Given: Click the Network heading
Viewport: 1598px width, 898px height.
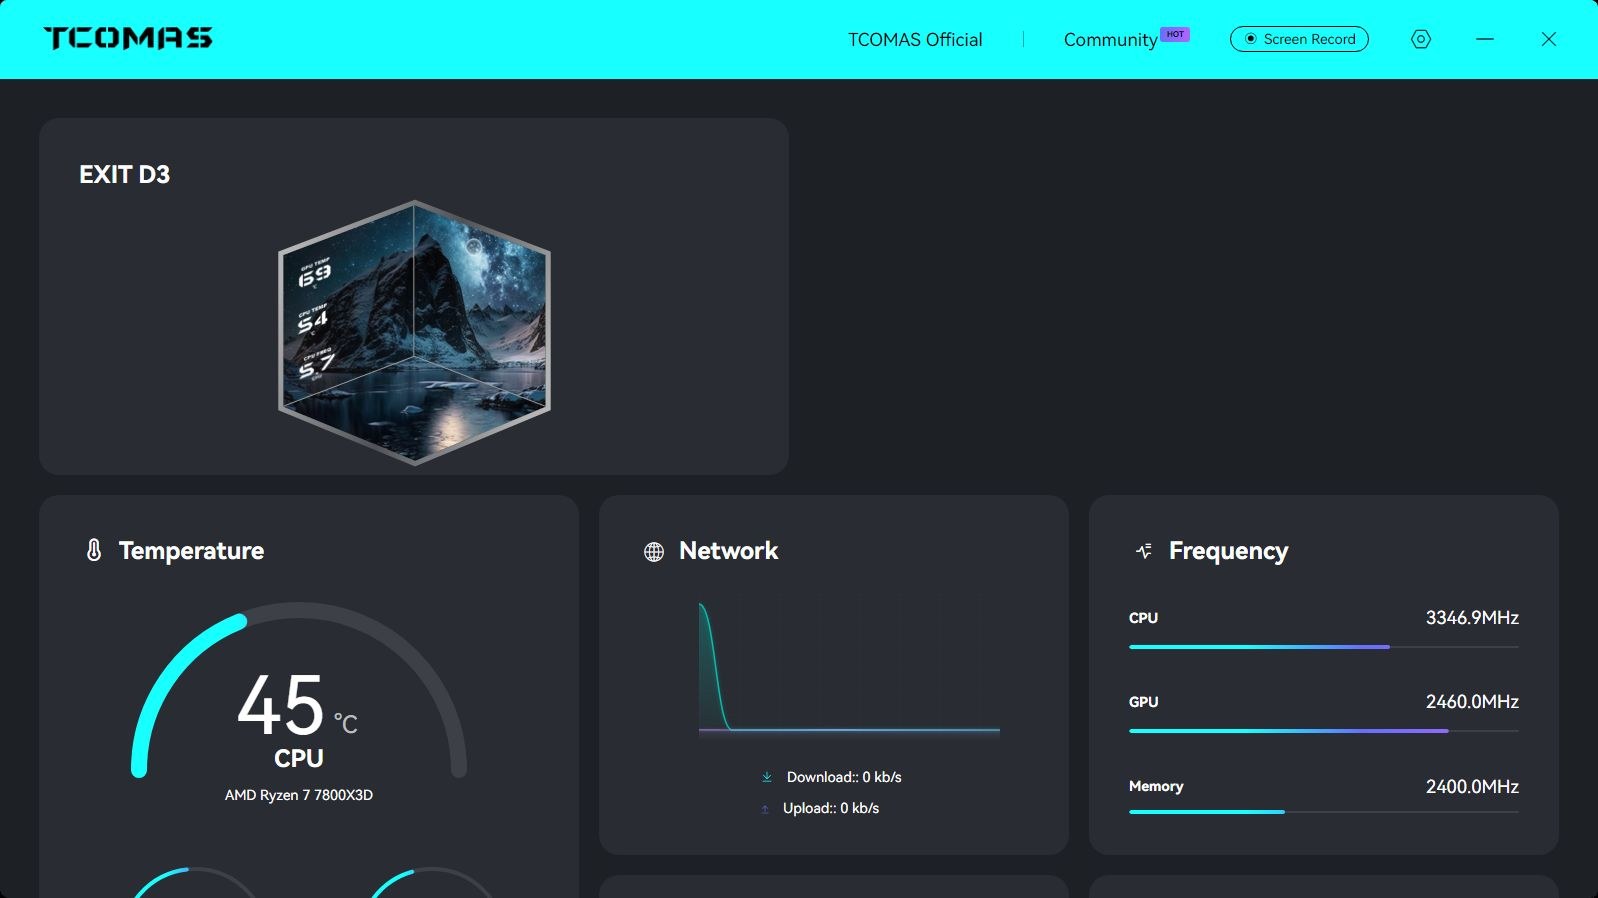Looking at the screenshot, I should coord(728,551).
